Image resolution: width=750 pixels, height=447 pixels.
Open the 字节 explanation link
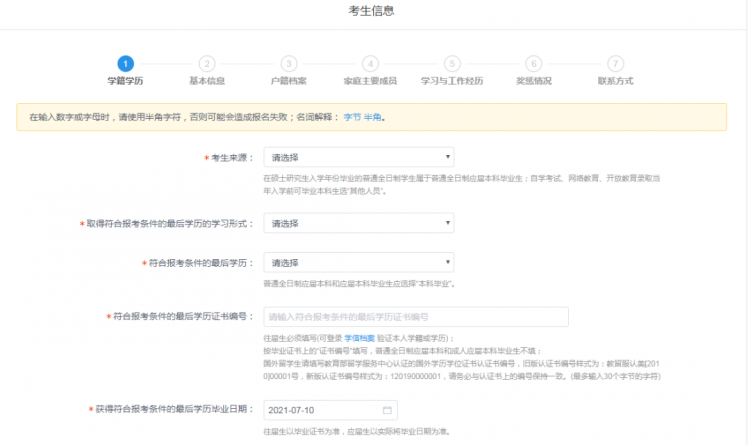[x=352, y=117]
